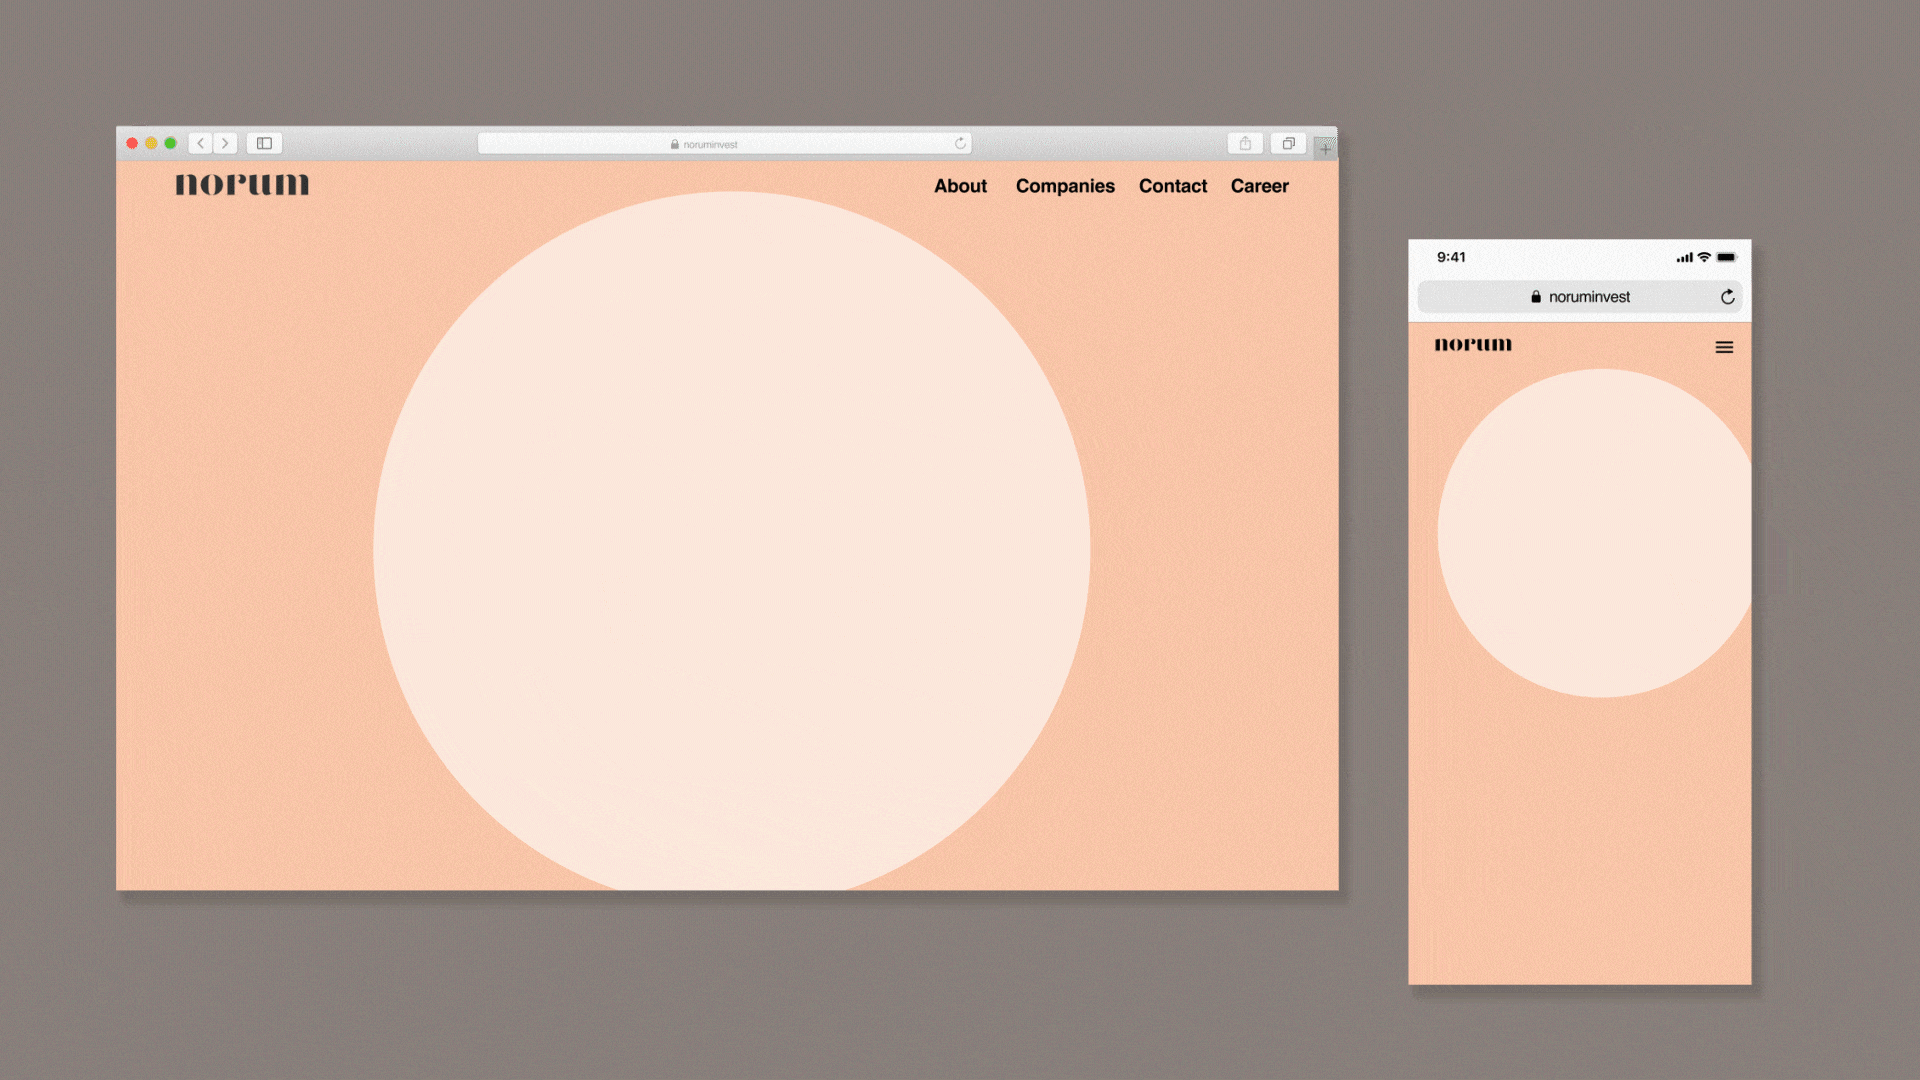Go to the Contact page link
The image size is (1920, 1080).
coord(1173,186)
